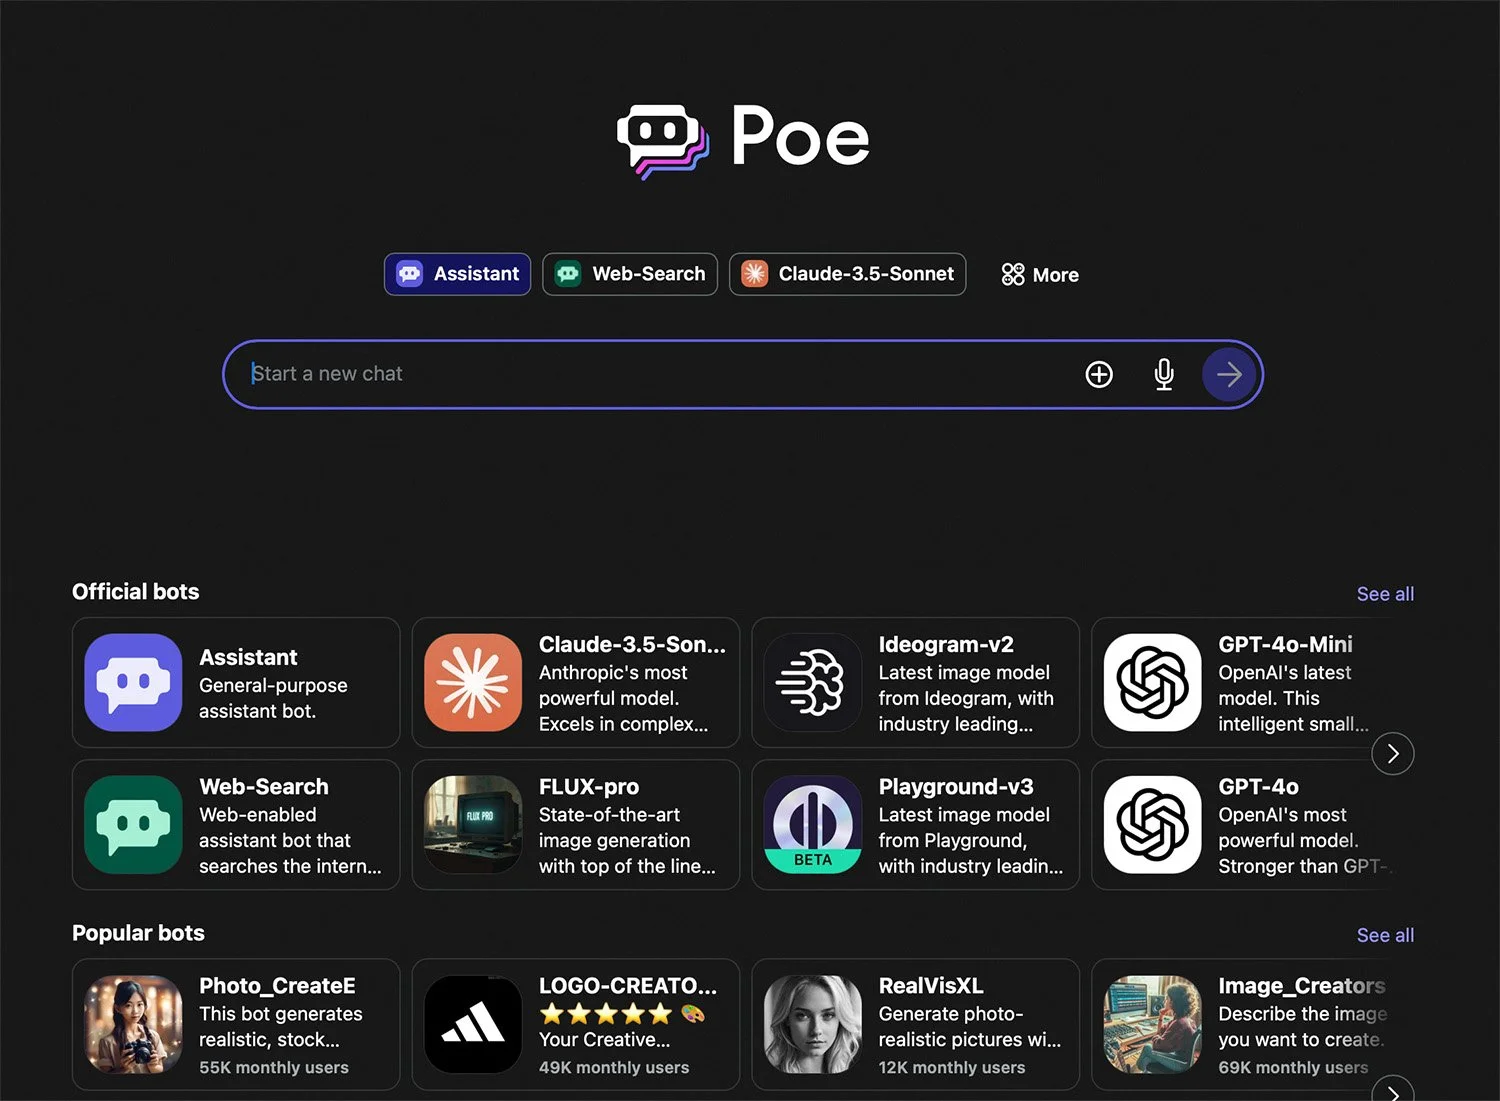Click the 49K monthly users text
Viewport: 1500px width, 1101px height.
(614, 1068)
